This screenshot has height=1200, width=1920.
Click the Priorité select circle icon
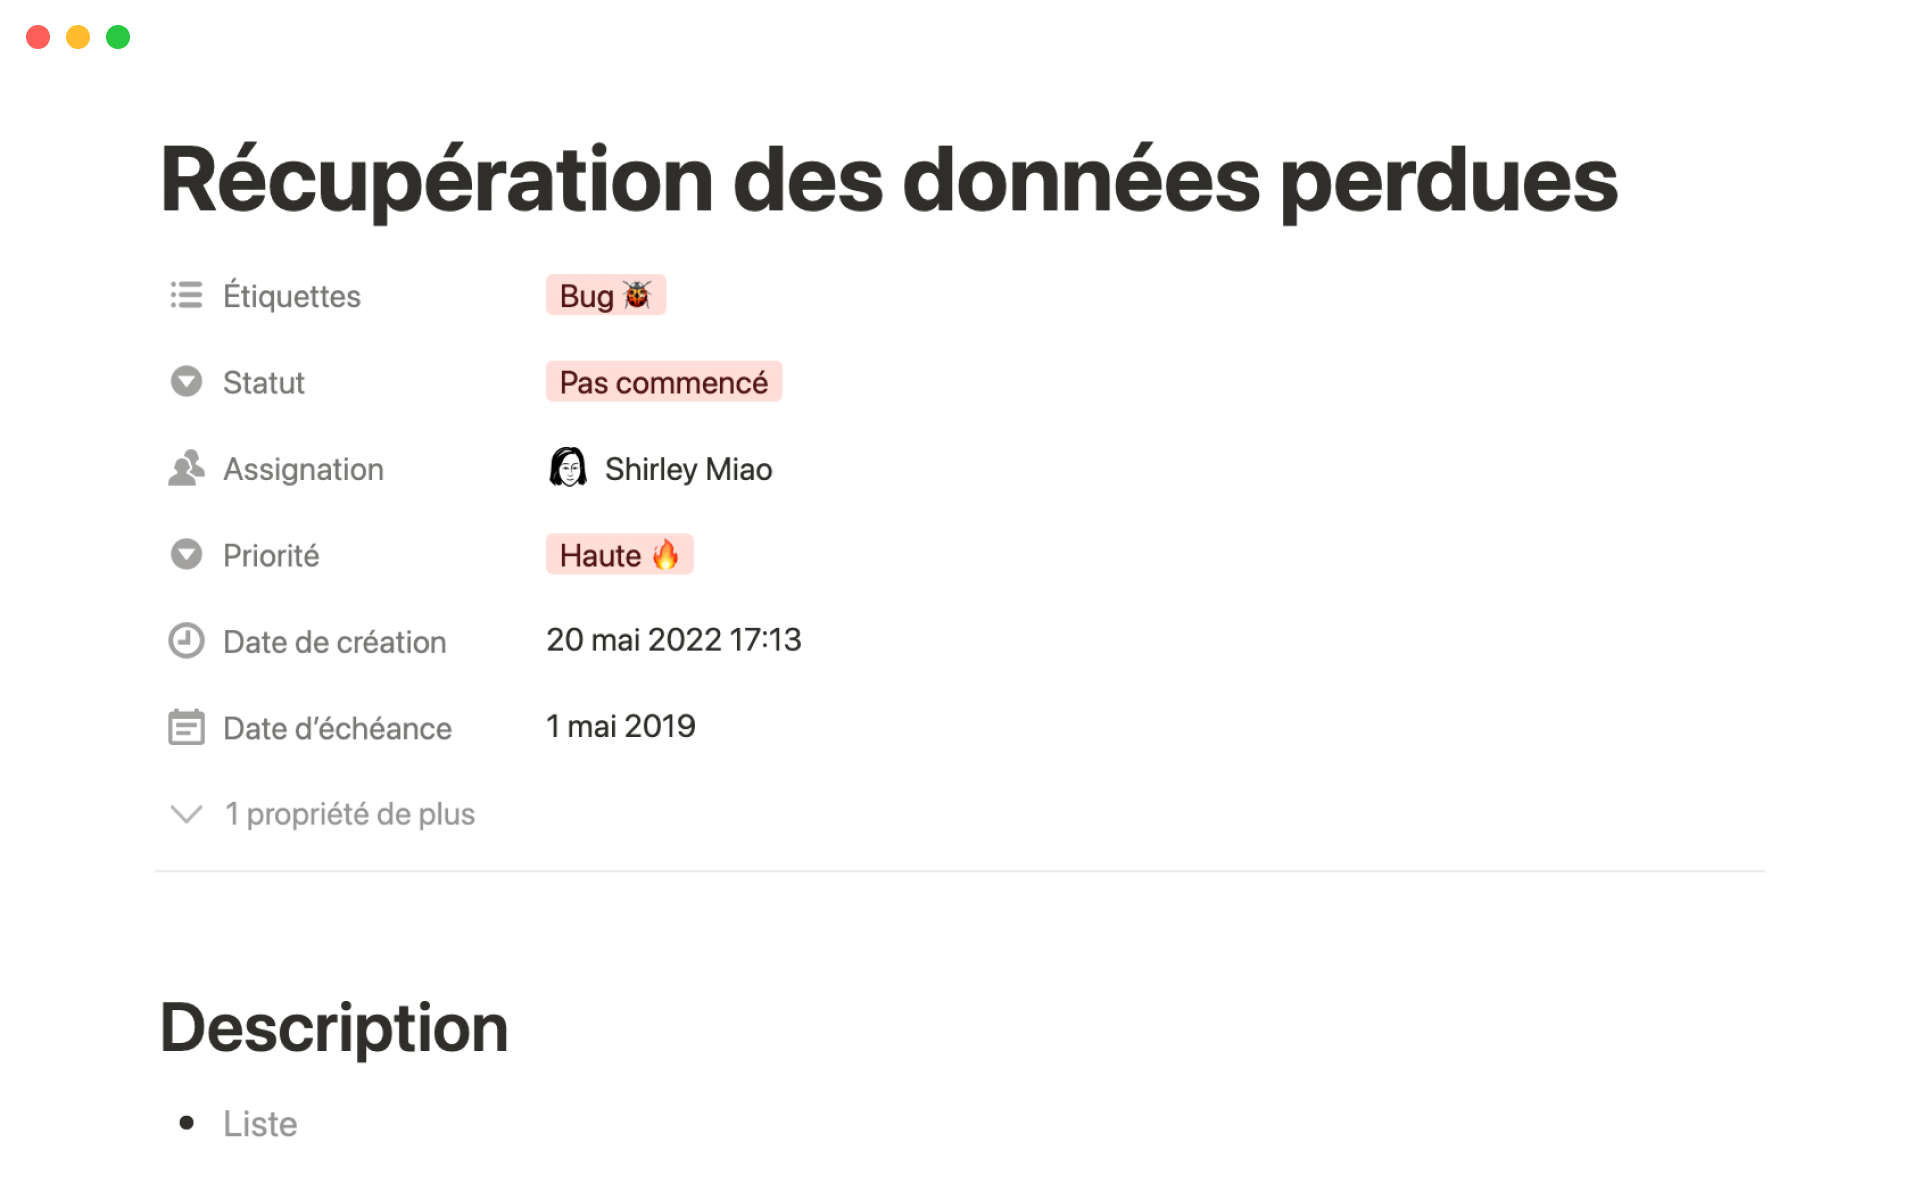[x=186, y=555]
